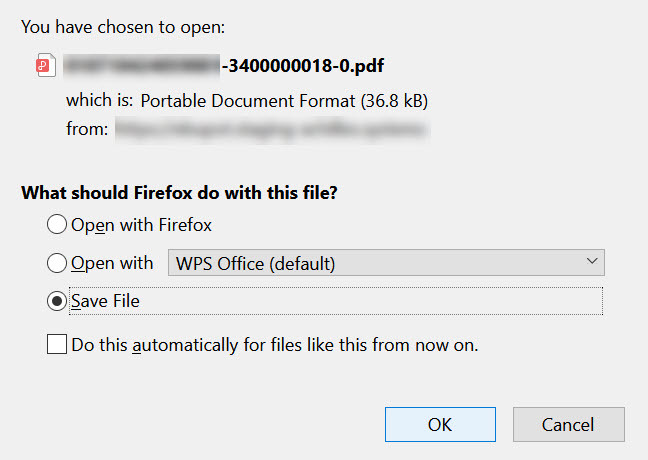Click the 'which is:' label

tap(100, 100)
